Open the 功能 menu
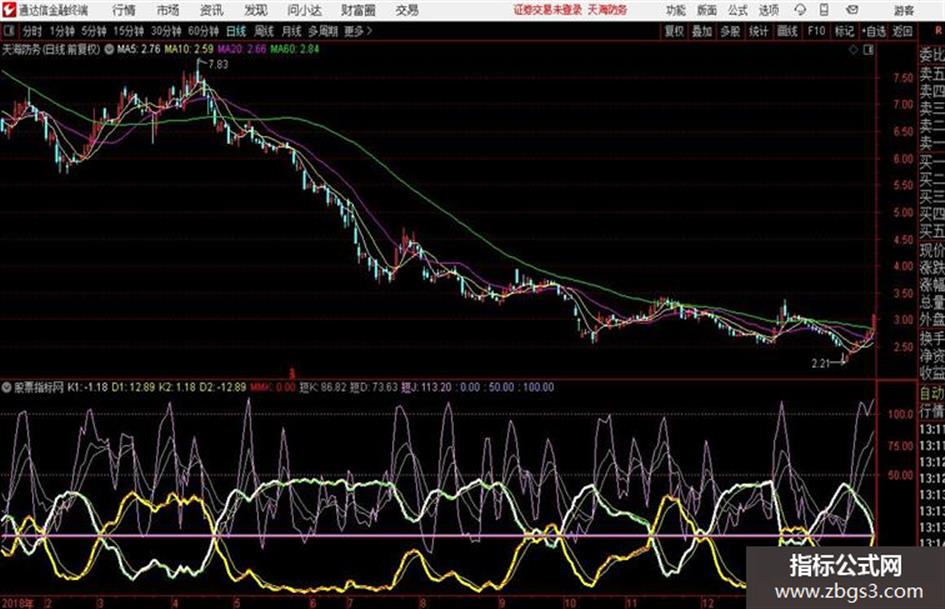Image resolution: width=945 pixels, height=609 pixels. 676,10
